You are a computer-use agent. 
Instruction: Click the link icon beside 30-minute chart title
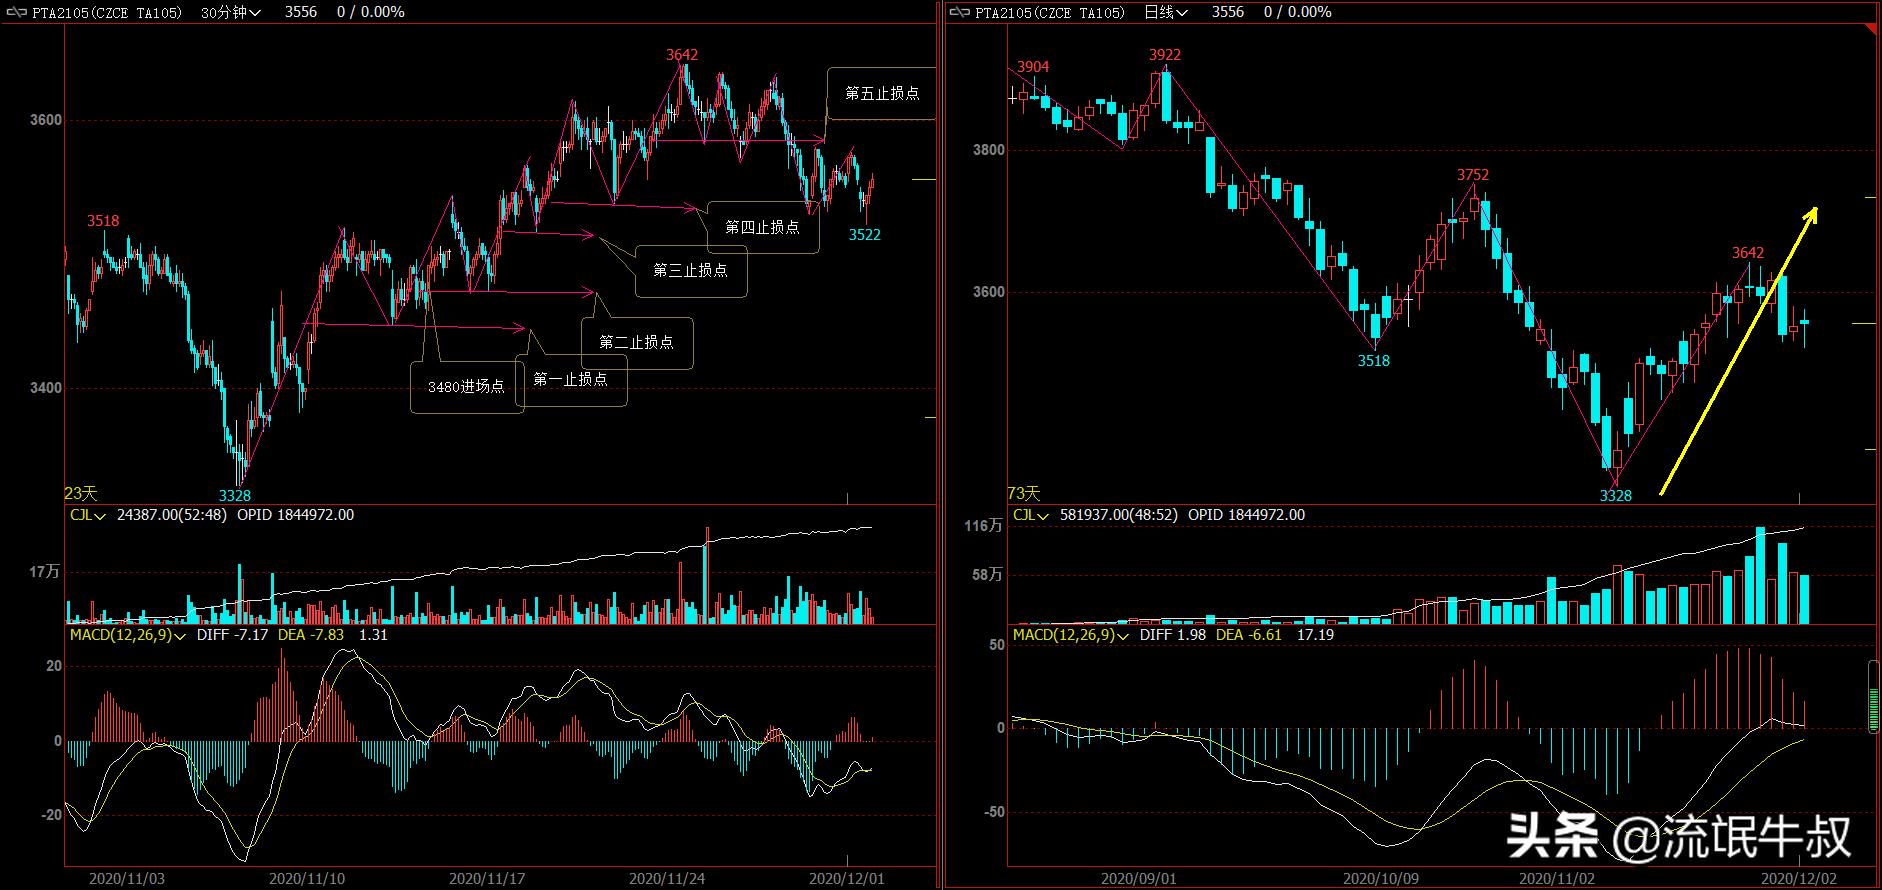click(16, 12)
